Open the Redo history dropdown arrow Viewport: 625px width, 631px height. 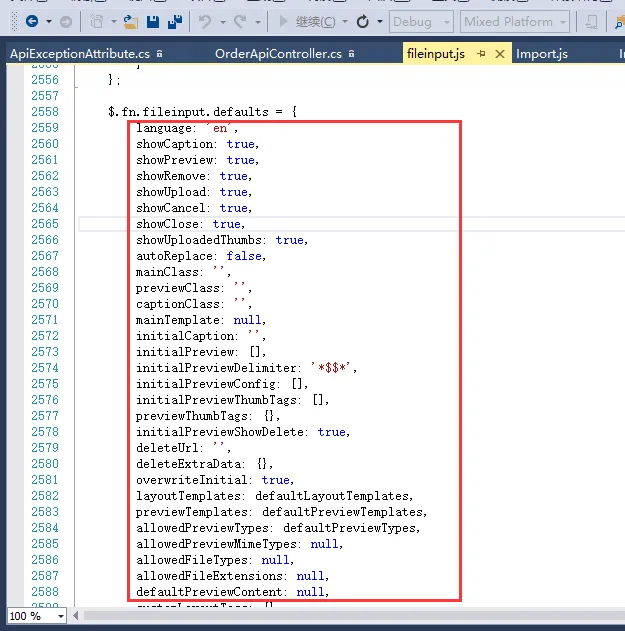[x=258, y=22]
